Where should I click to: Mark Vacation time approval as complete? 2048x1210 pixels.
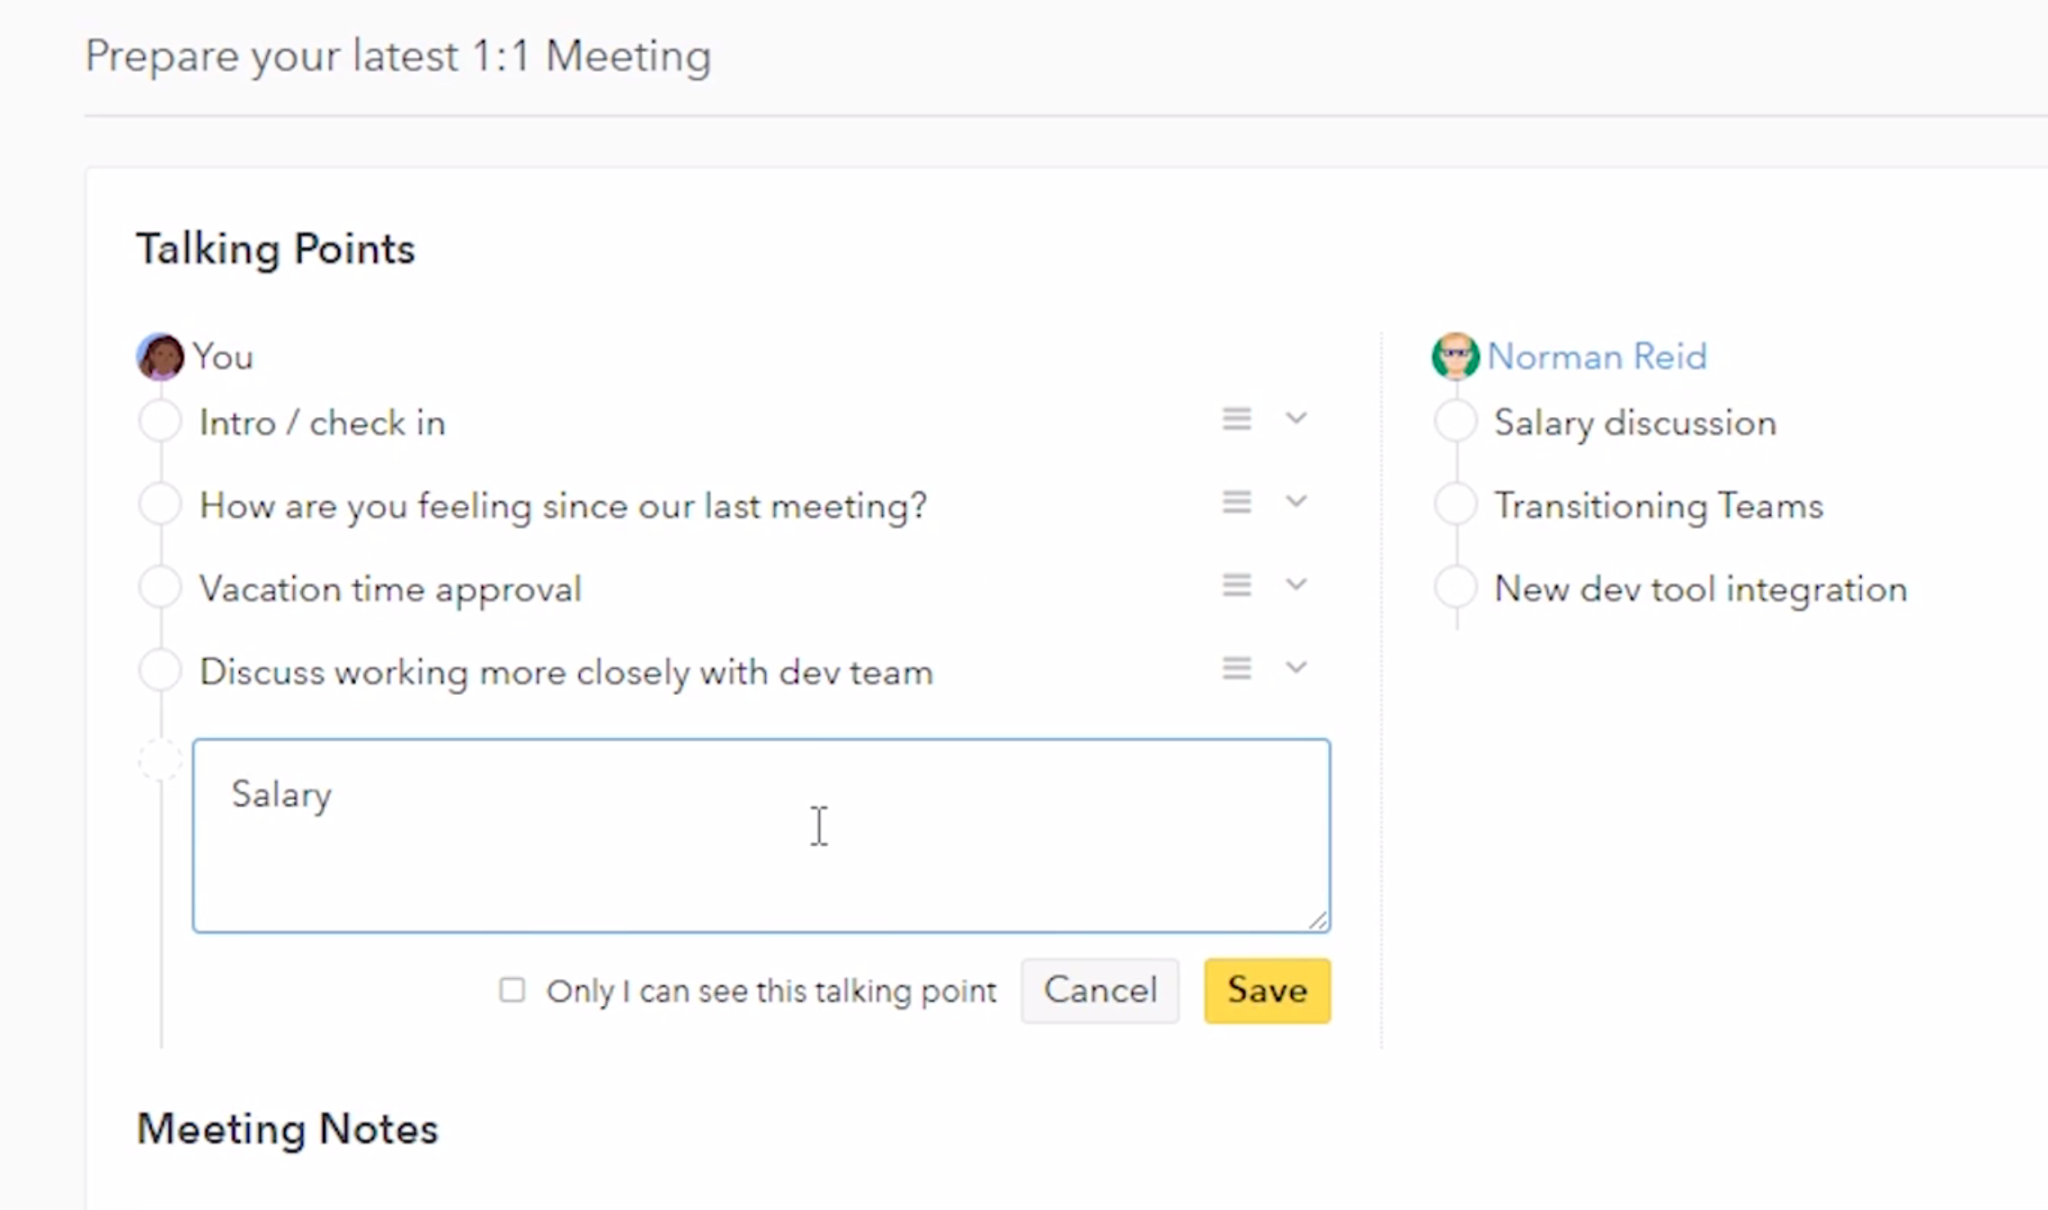pyautogui.click(x=160, y=587)
